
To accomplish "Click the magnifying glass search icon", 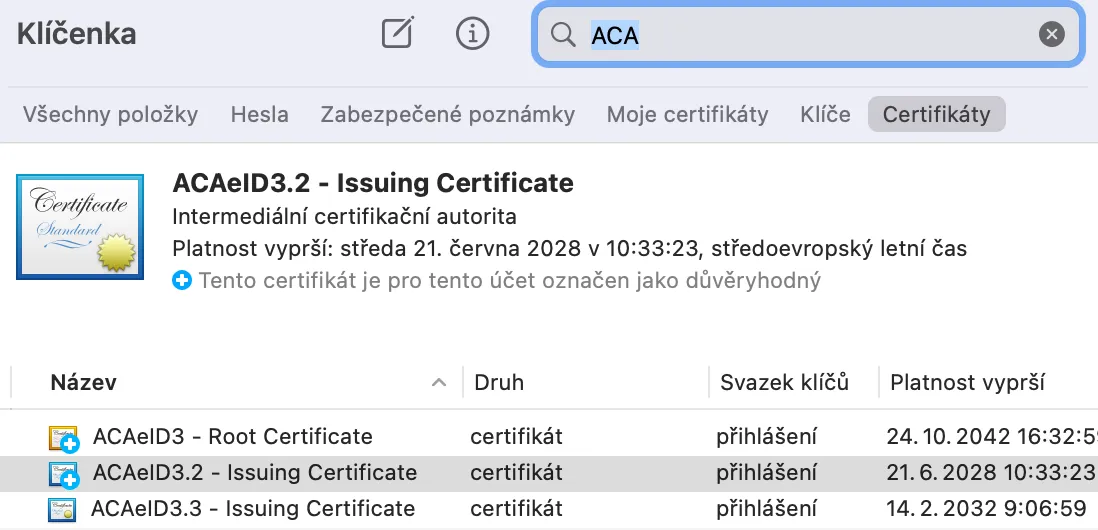I will 564,35.
